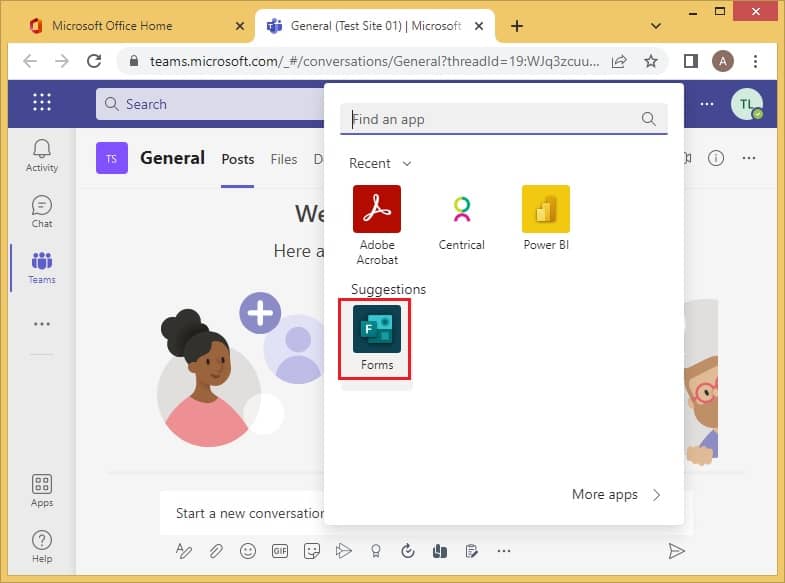The height and width of the screenshot is (583, 785).
Task: Open the Activity feed
Action: point(42,156)
